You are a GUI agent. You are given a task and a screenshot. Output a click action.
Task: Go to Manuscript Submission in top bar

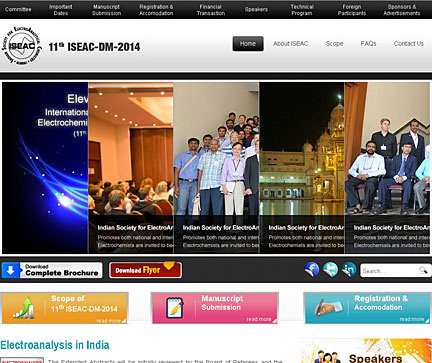tap(106, 10)
